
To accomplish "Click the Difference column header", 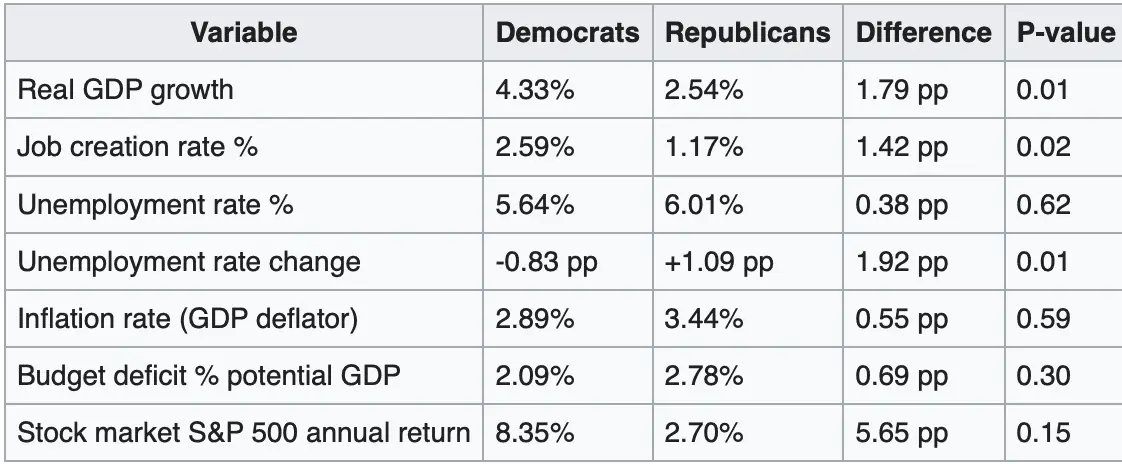I will [923, 33].
